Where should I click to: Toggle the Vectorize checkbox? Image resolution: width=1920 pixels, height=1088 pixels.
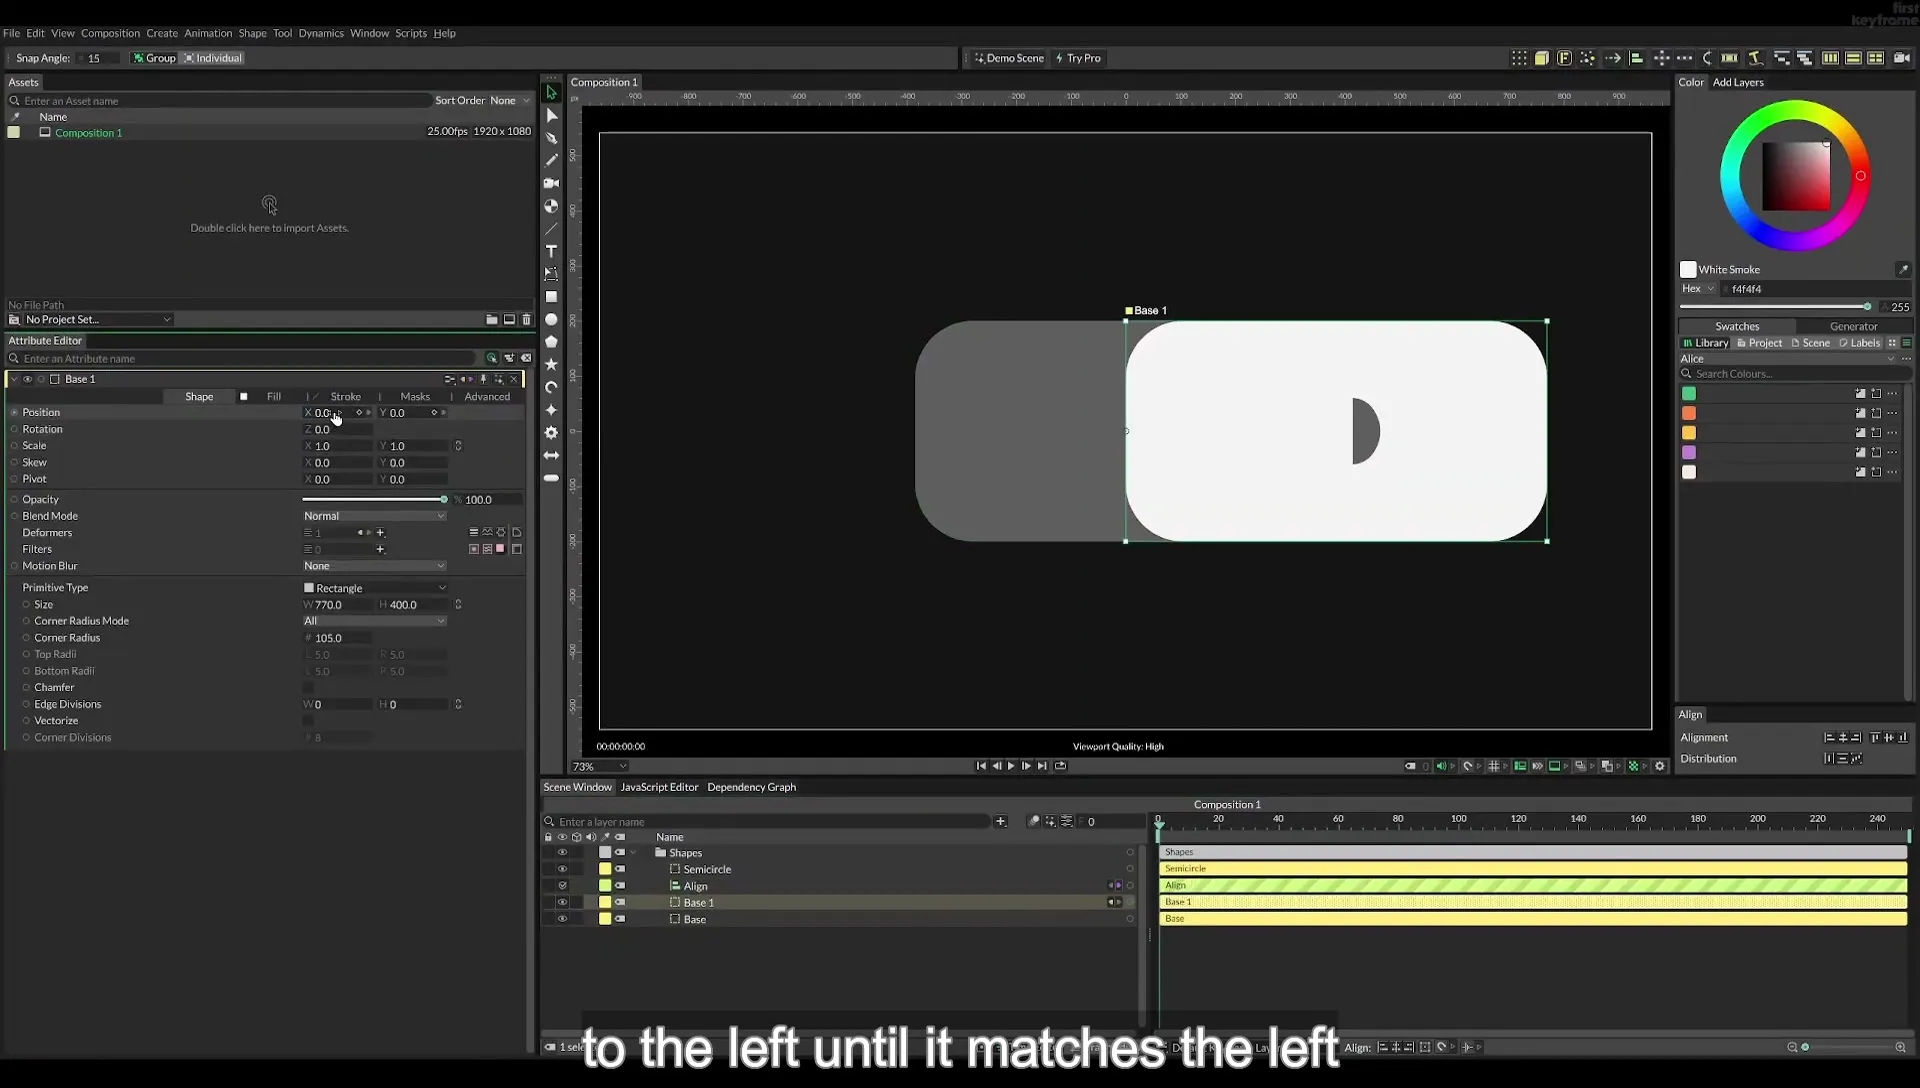308,721
